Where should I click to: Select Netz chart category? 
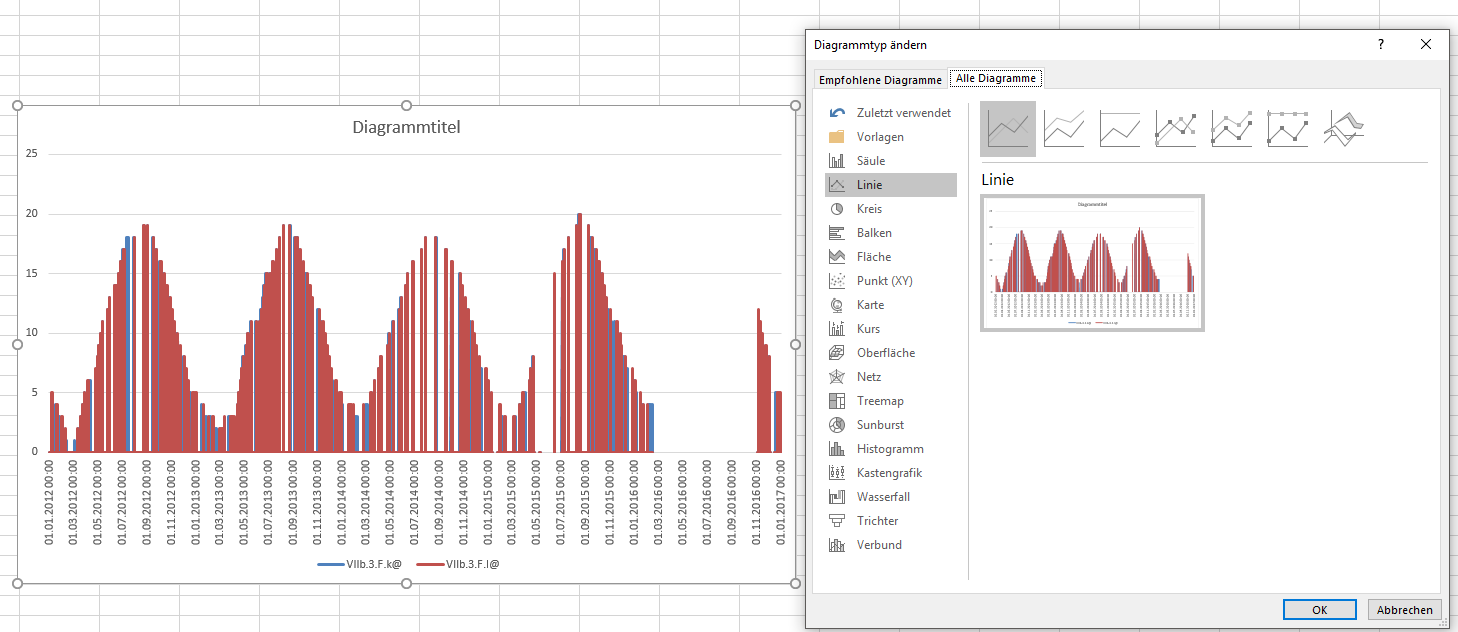[x=891, y=377]
